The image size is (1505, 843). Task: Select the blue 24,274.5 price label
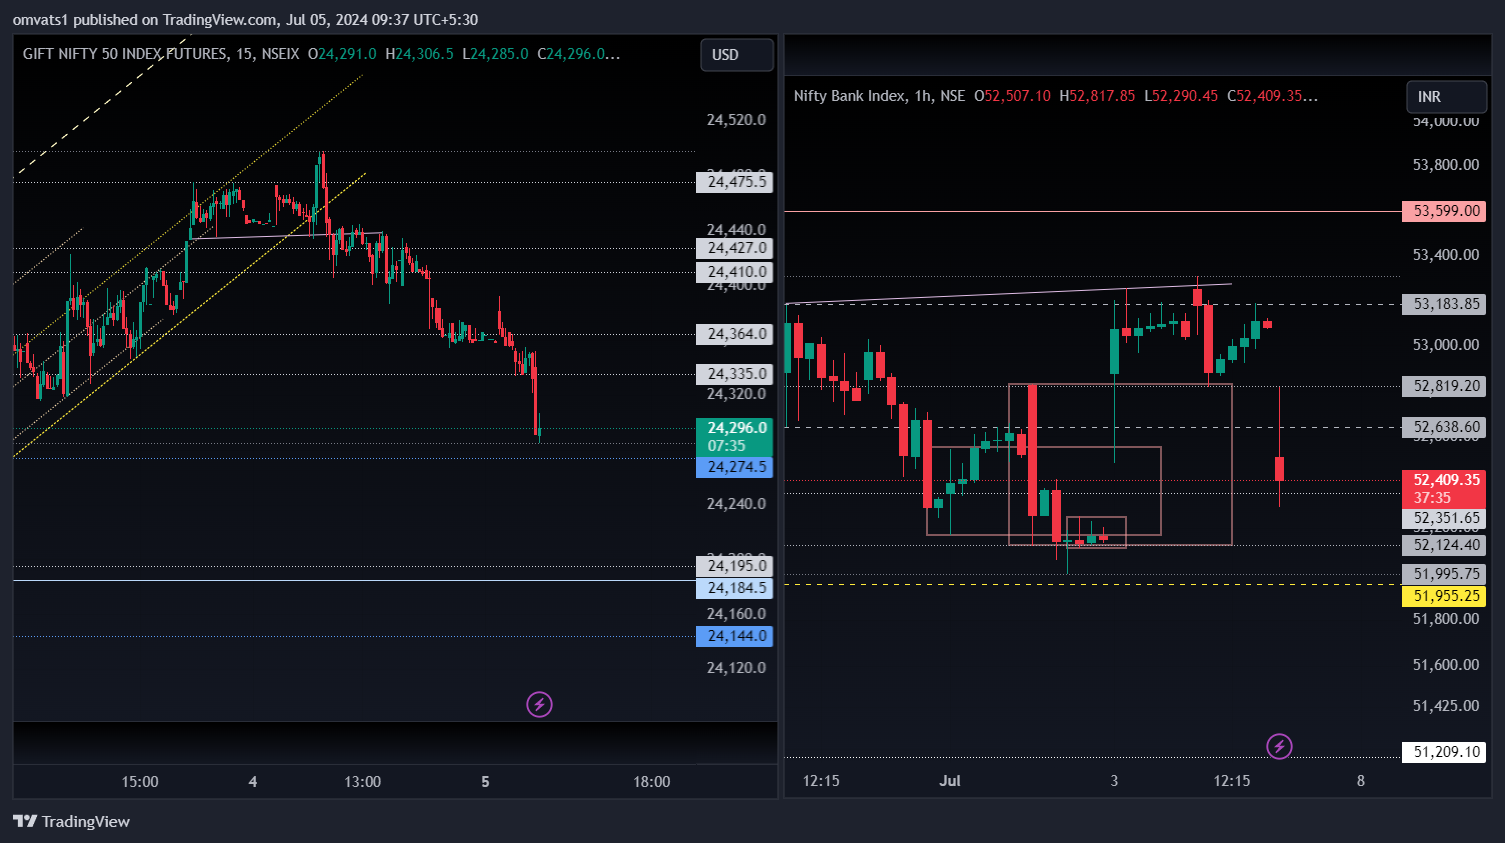tap(735, 467)
